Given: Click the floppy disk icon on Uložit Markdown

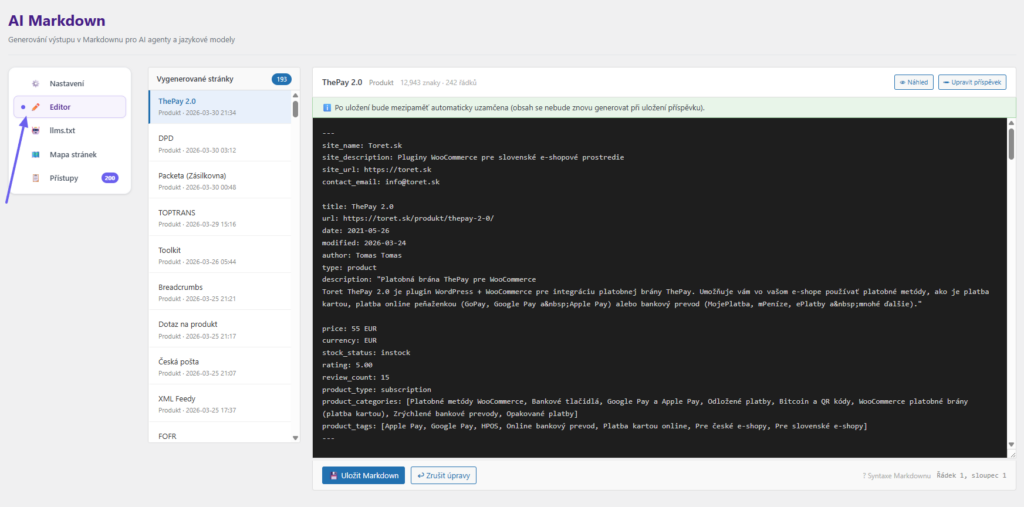Looking at the screenshot, I should click(x=333, y=476).
